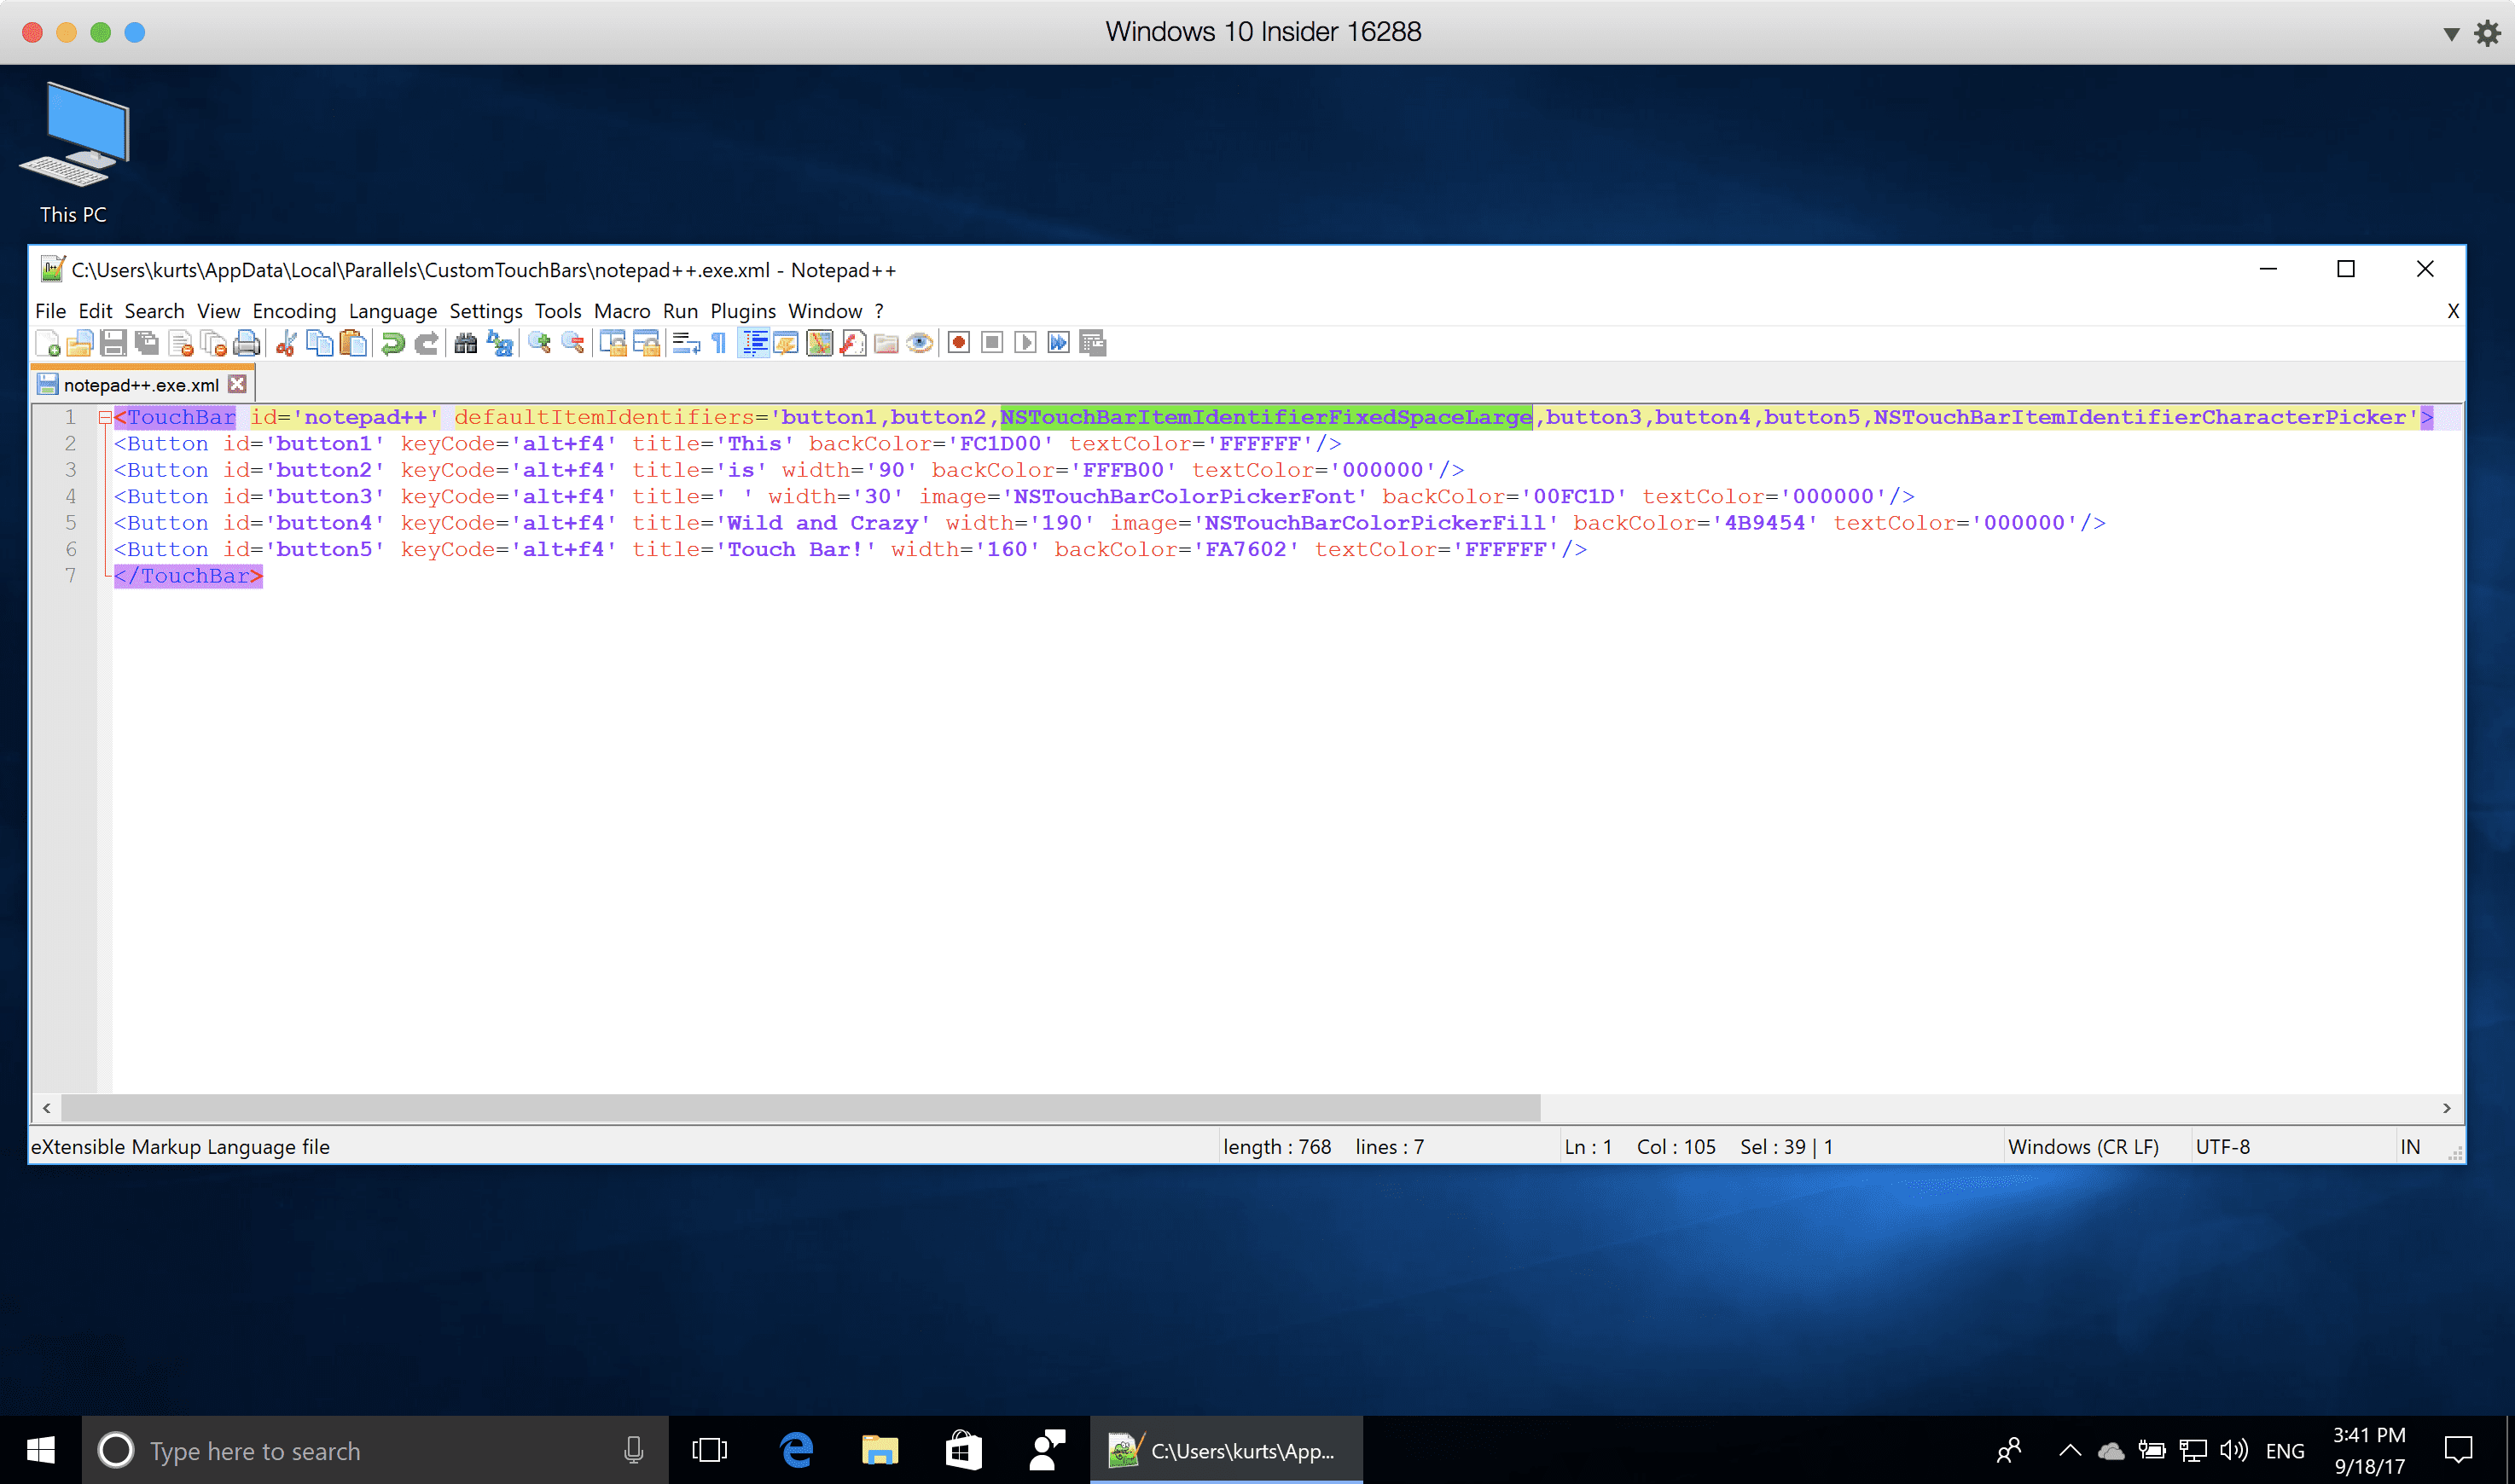The width and height of the screenshot is (2515, 1484).
Task: Click the horizontal scrollbar's left arrow
Action: [x=46, y=1108]
